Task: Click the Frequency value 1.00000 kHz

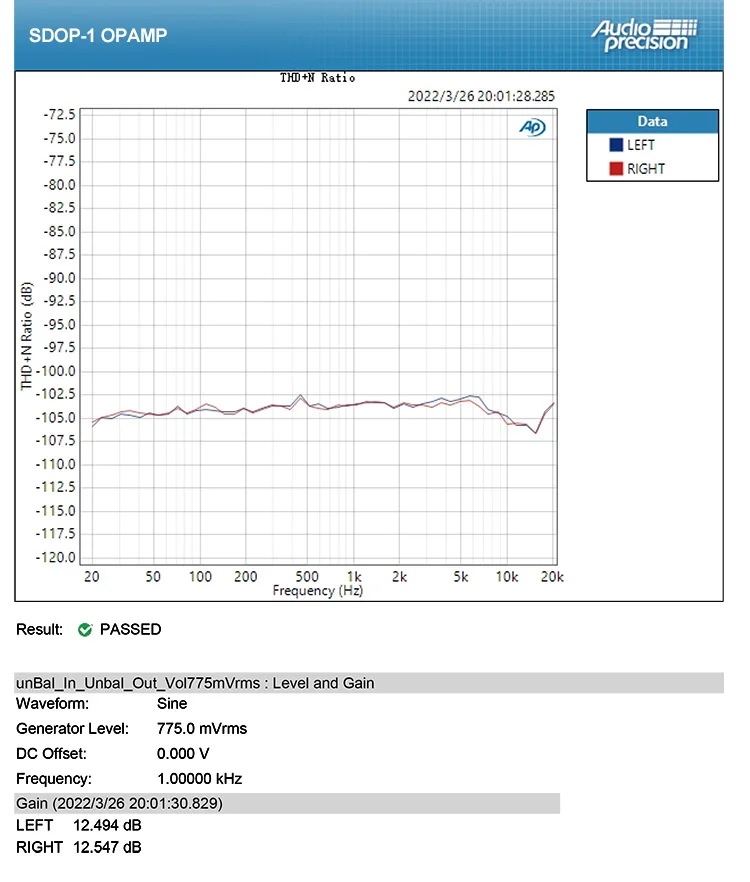Action: pyautogui.click(x=200, y=779)
